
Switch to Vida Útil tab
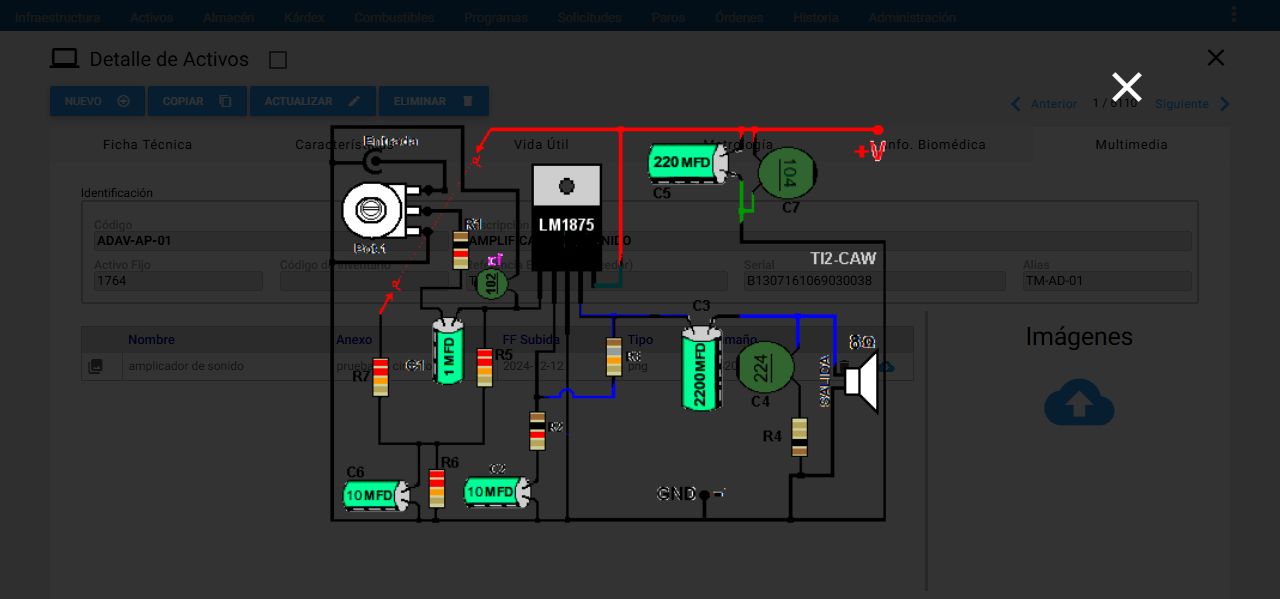541,145
